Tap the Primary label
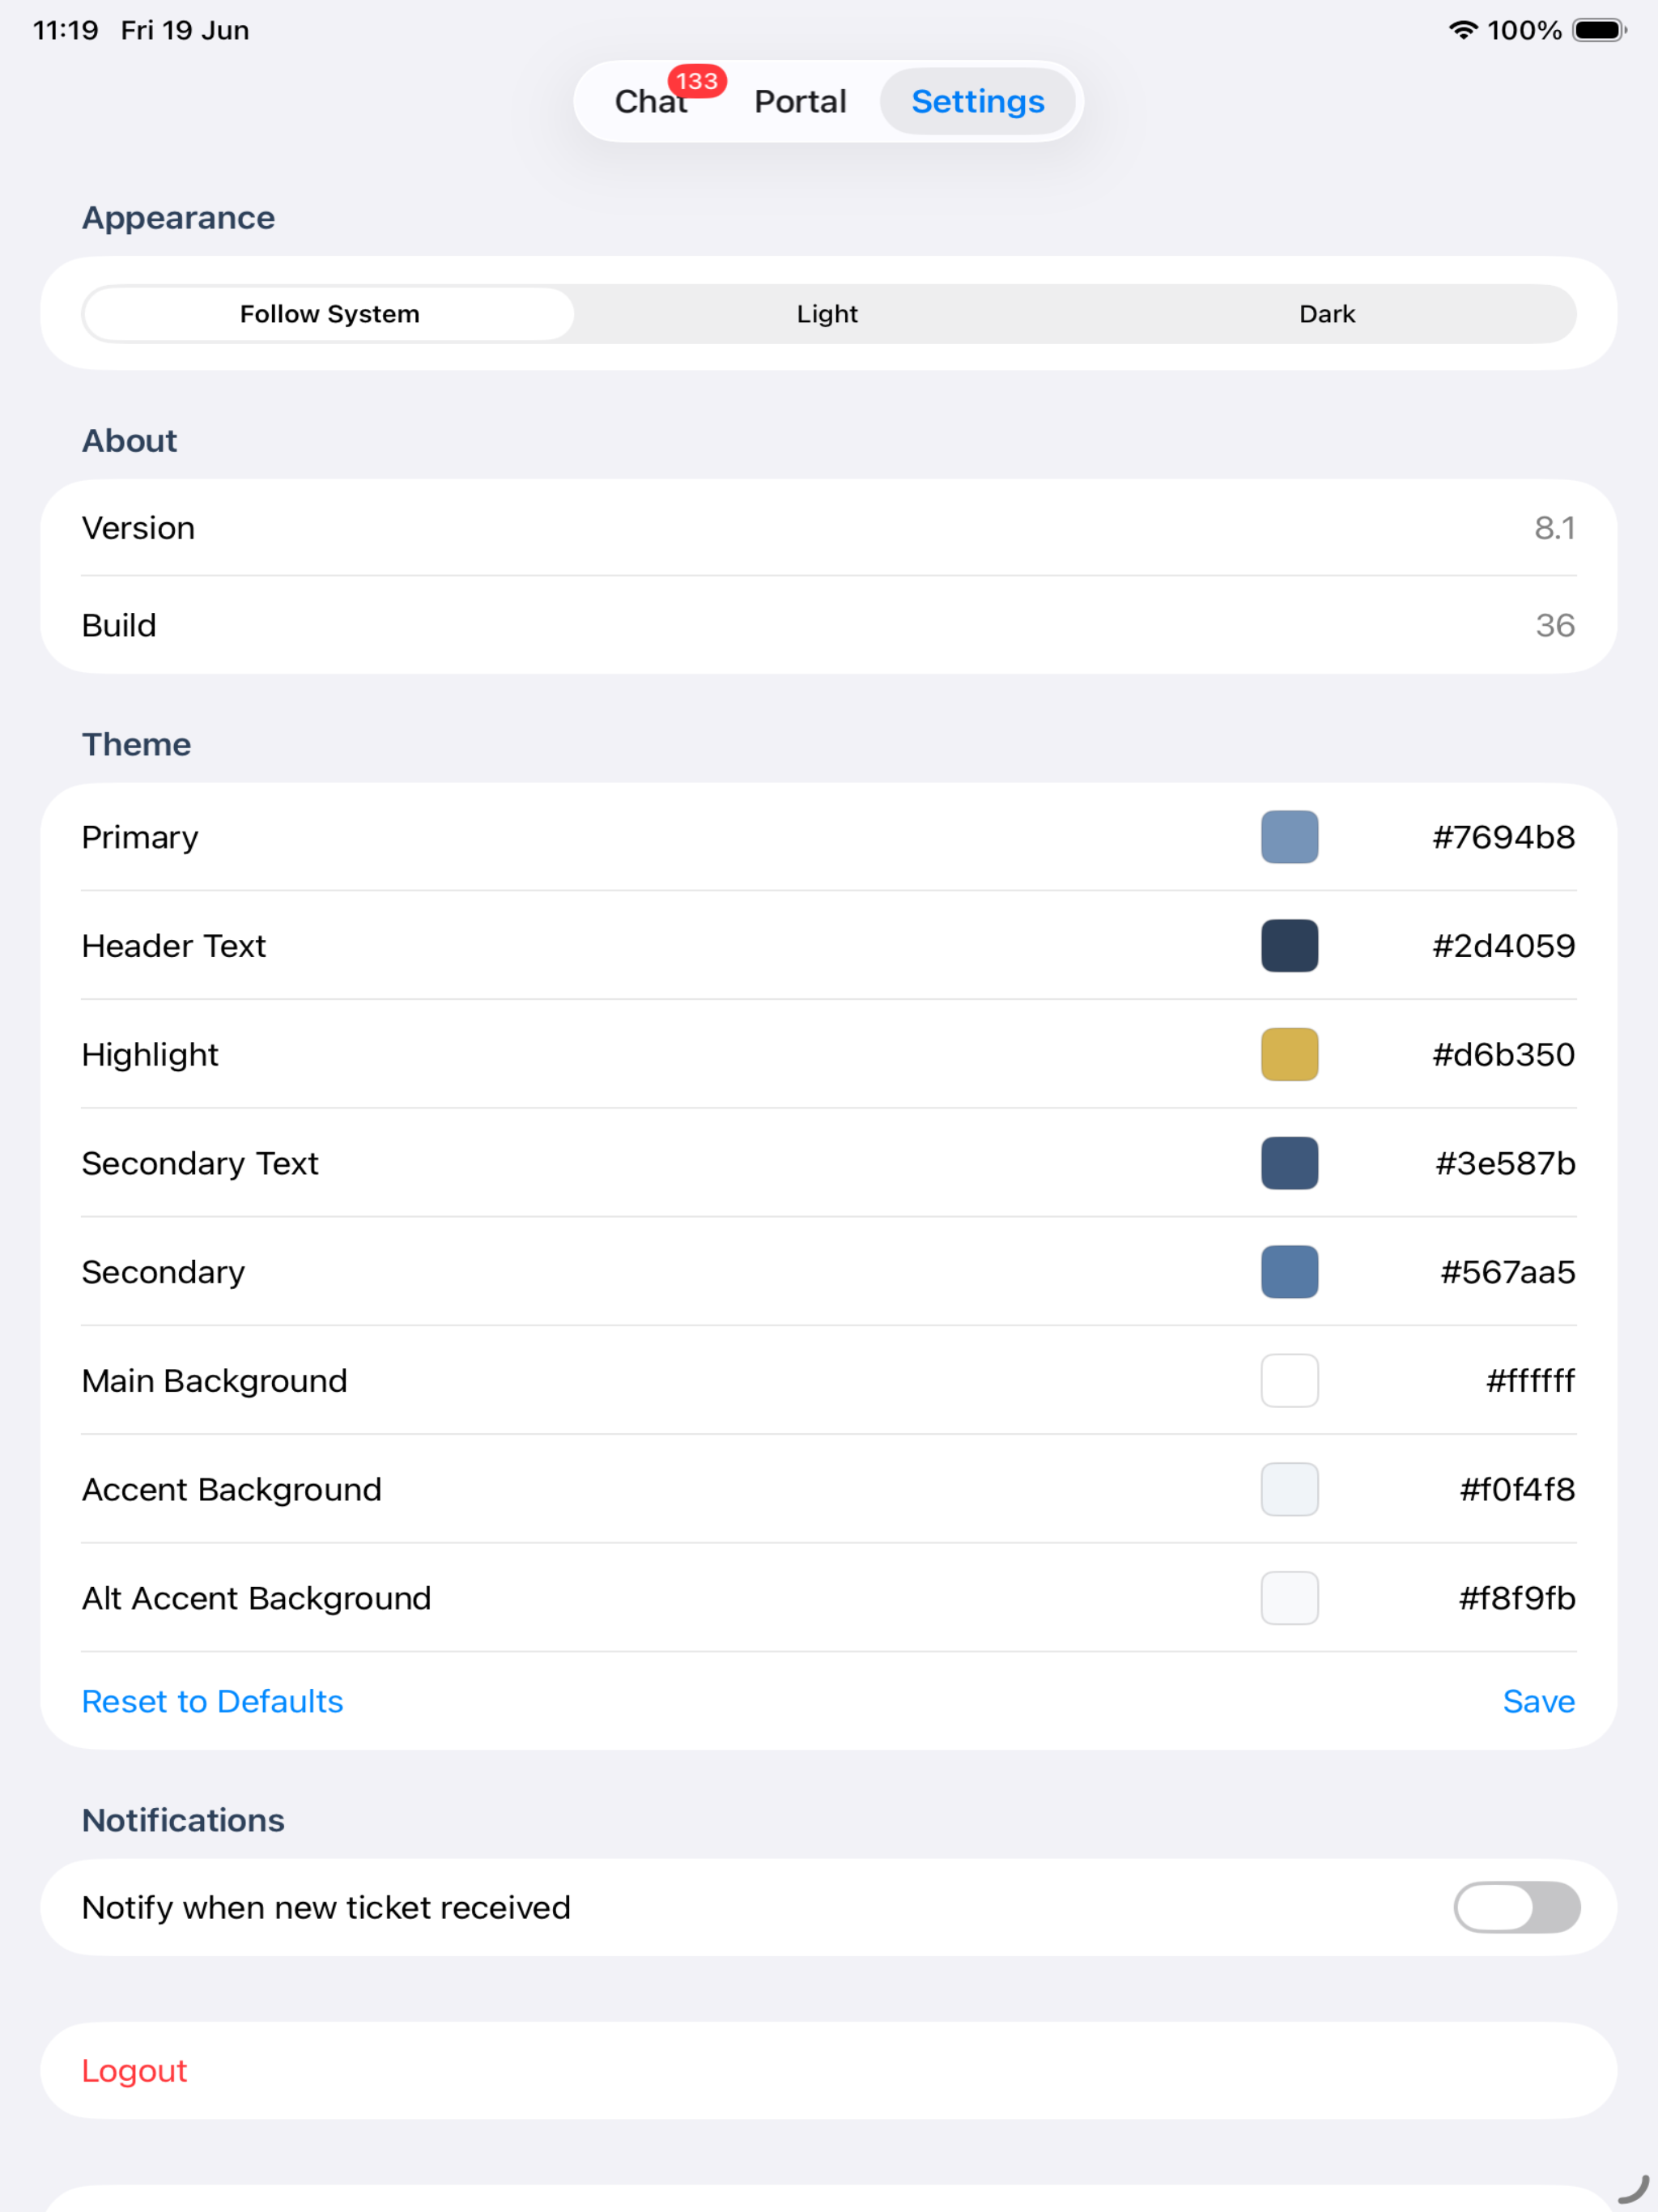 point(140,837)
